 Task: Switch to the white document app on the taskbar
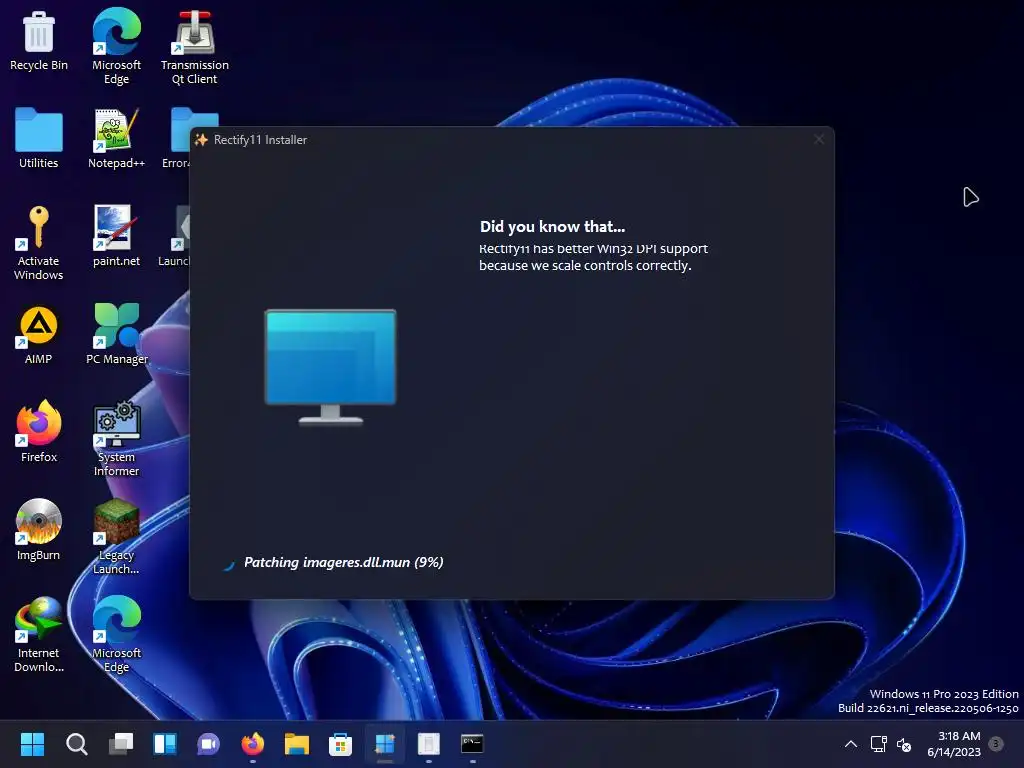pyautogui.click(x=428, y=744)
